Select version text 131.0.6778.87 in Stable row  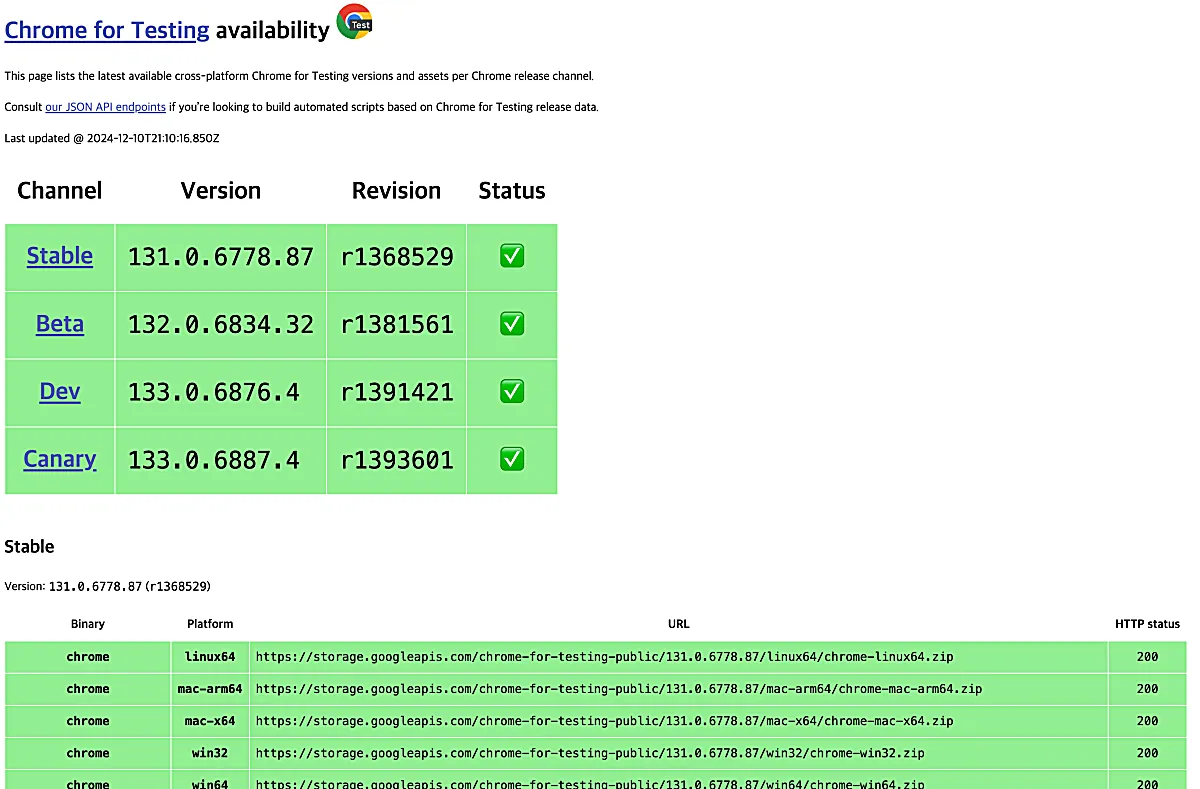click(221, 257)
